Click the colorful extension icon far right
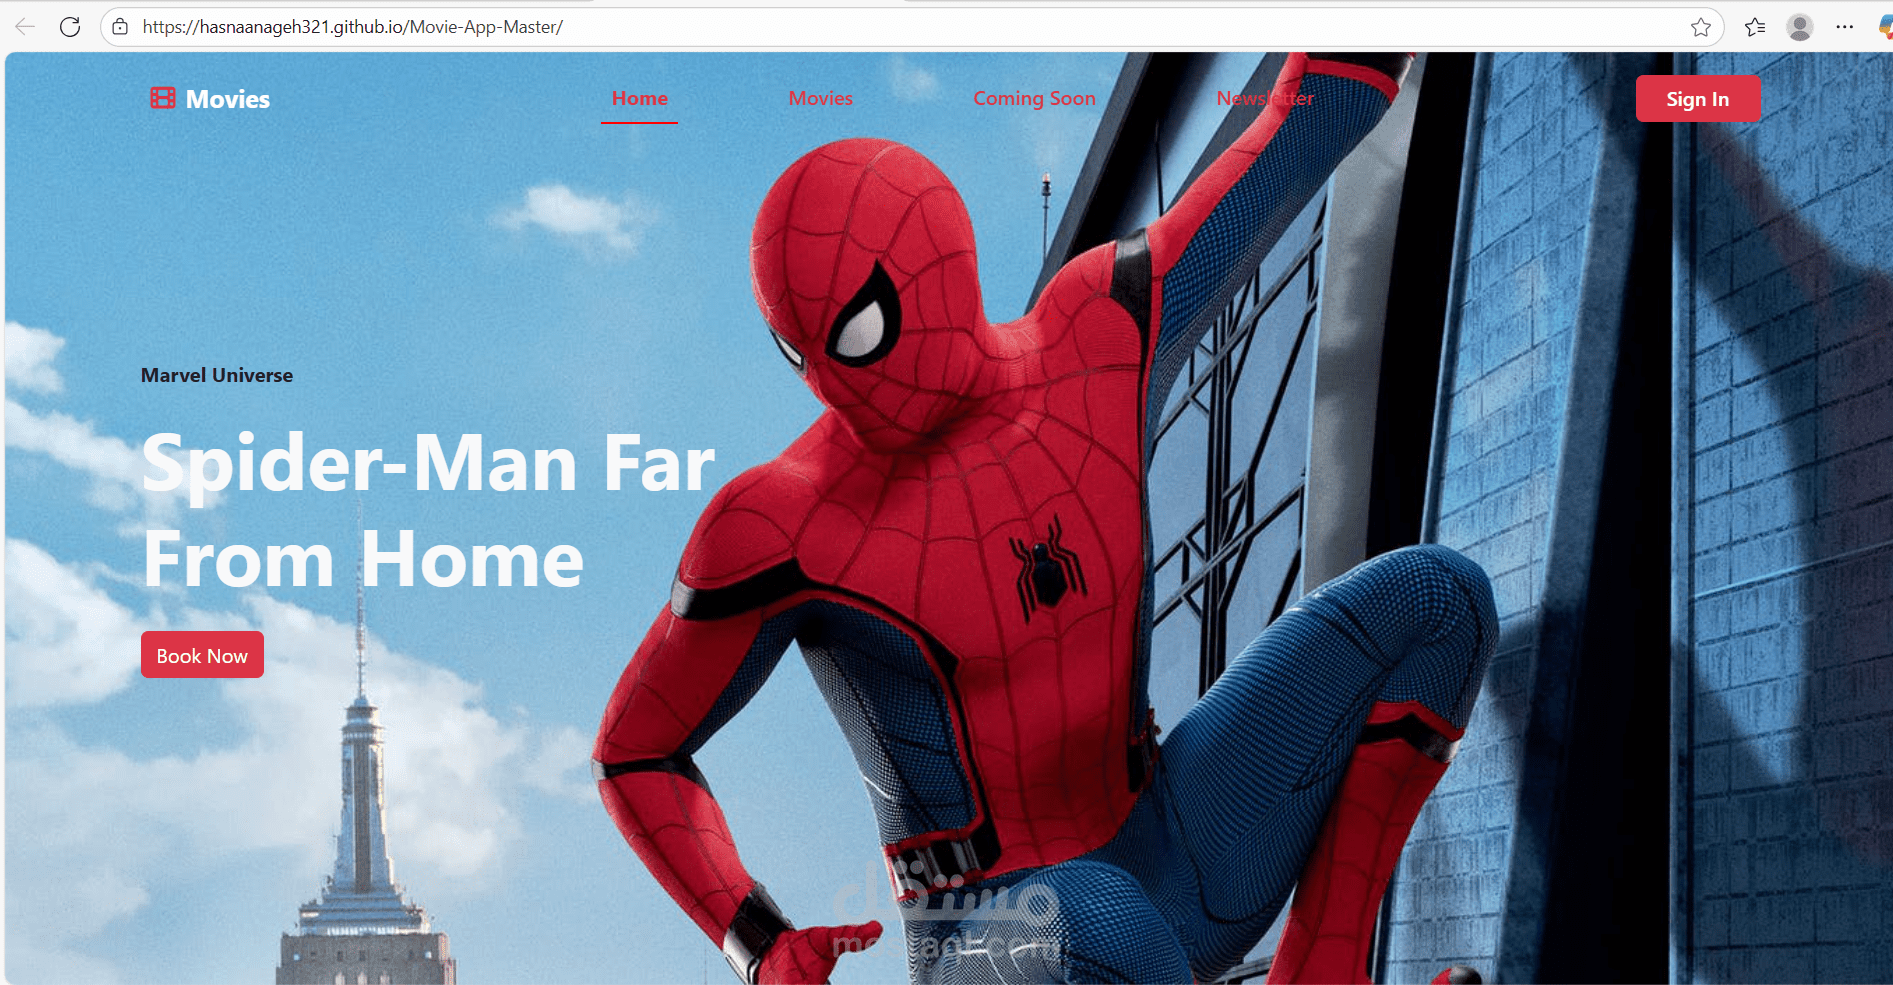The image size is (1893, 985). [x=1884, y=27]
